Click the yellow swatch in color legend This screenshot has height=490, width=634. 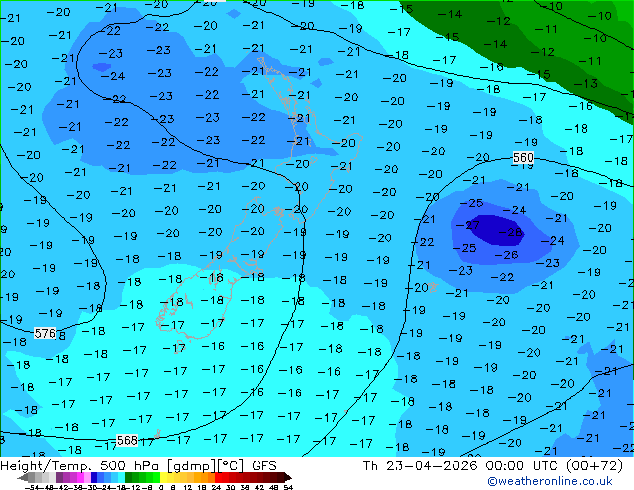click(164, 478)
